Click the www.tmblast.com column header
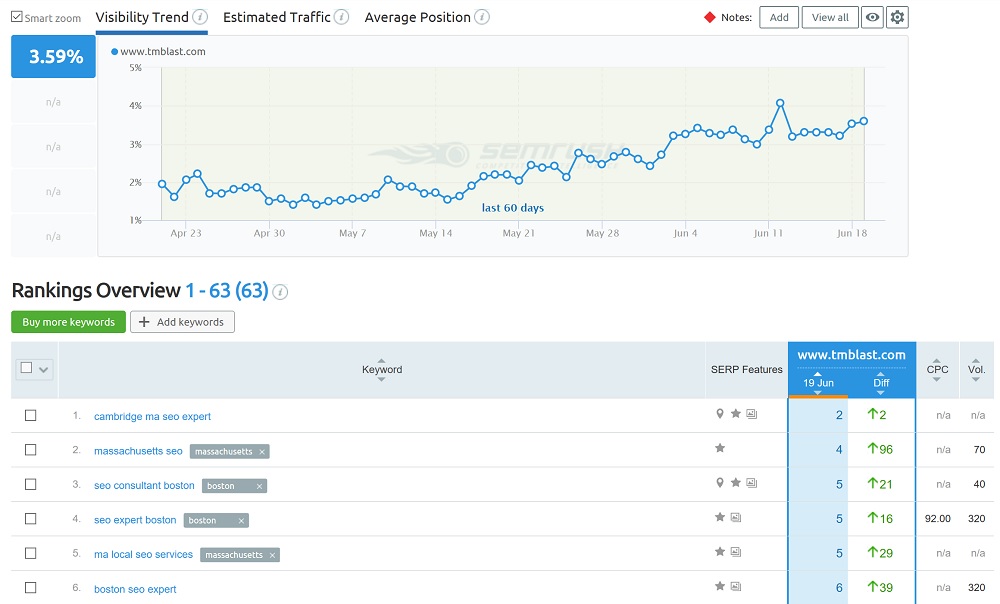Image resolution: width=1000 pixels, height=604 pixels. [851, 355]
